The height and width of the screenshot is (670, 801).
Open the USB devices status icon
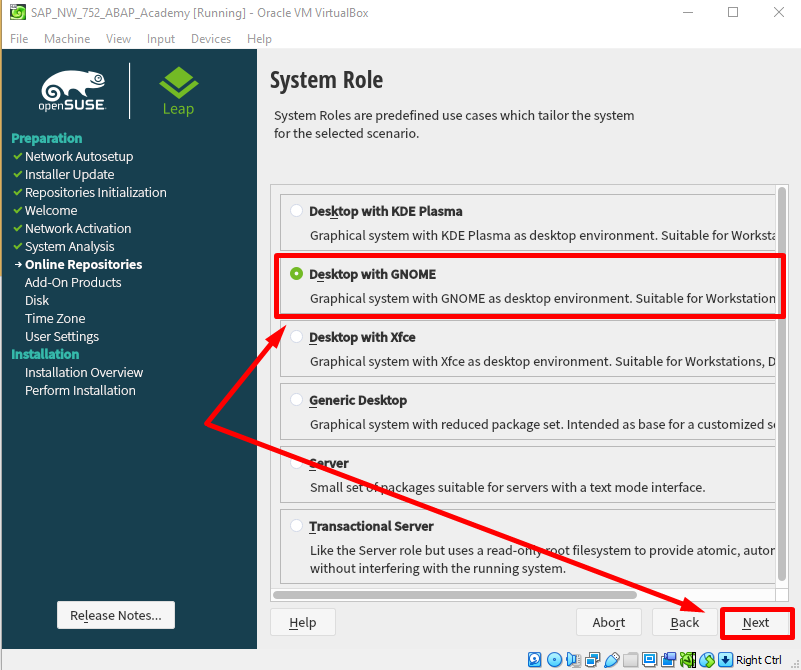point(611,660)
